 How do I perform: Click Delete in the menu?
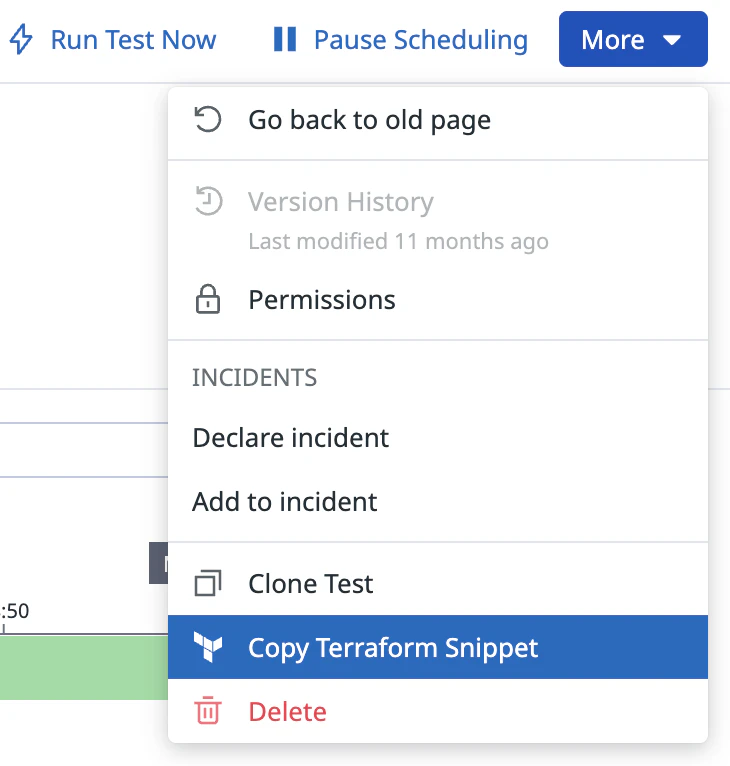287,712
